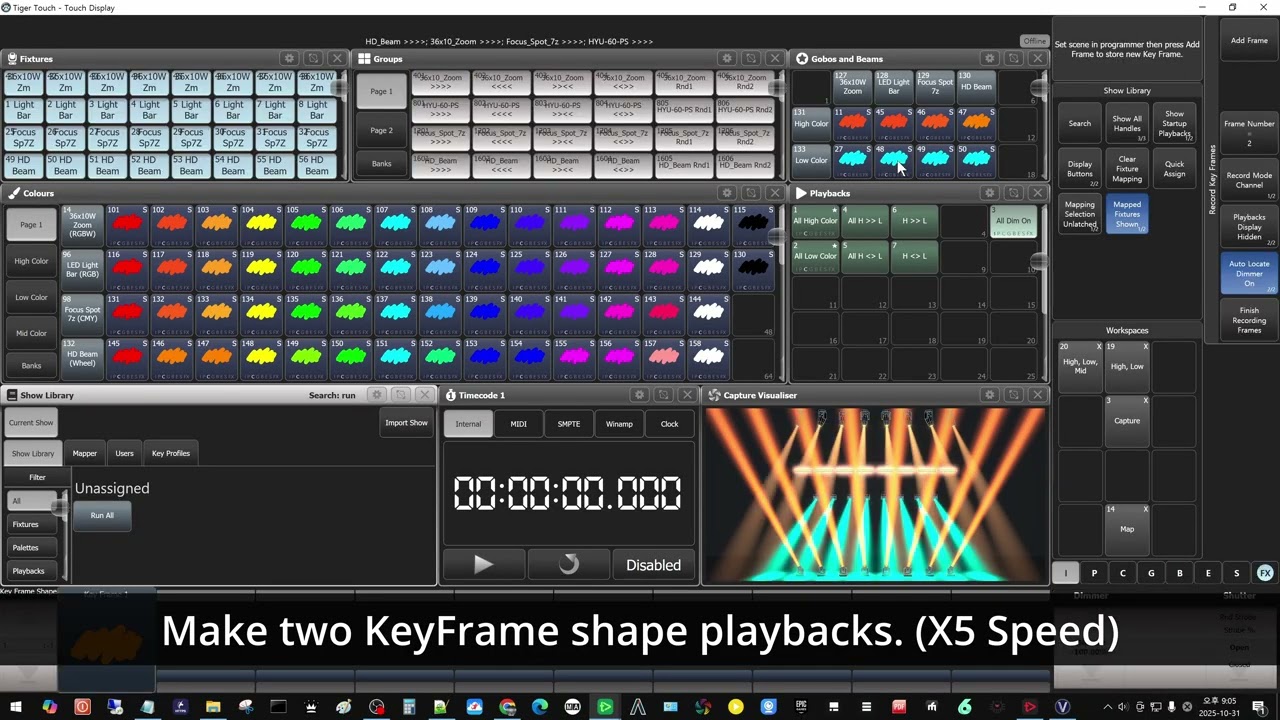Toggle Mapped Fixtures Shown option
This screenshot has height=720, width=1280.
point(1127,214)
